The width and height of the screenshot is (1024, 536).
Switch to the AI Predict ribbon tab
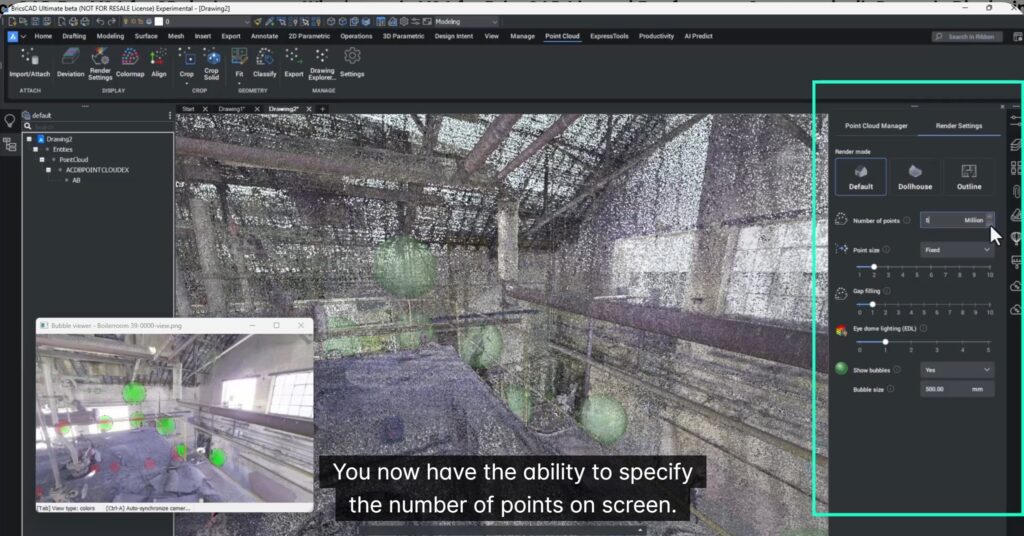[x=698, y=37]
